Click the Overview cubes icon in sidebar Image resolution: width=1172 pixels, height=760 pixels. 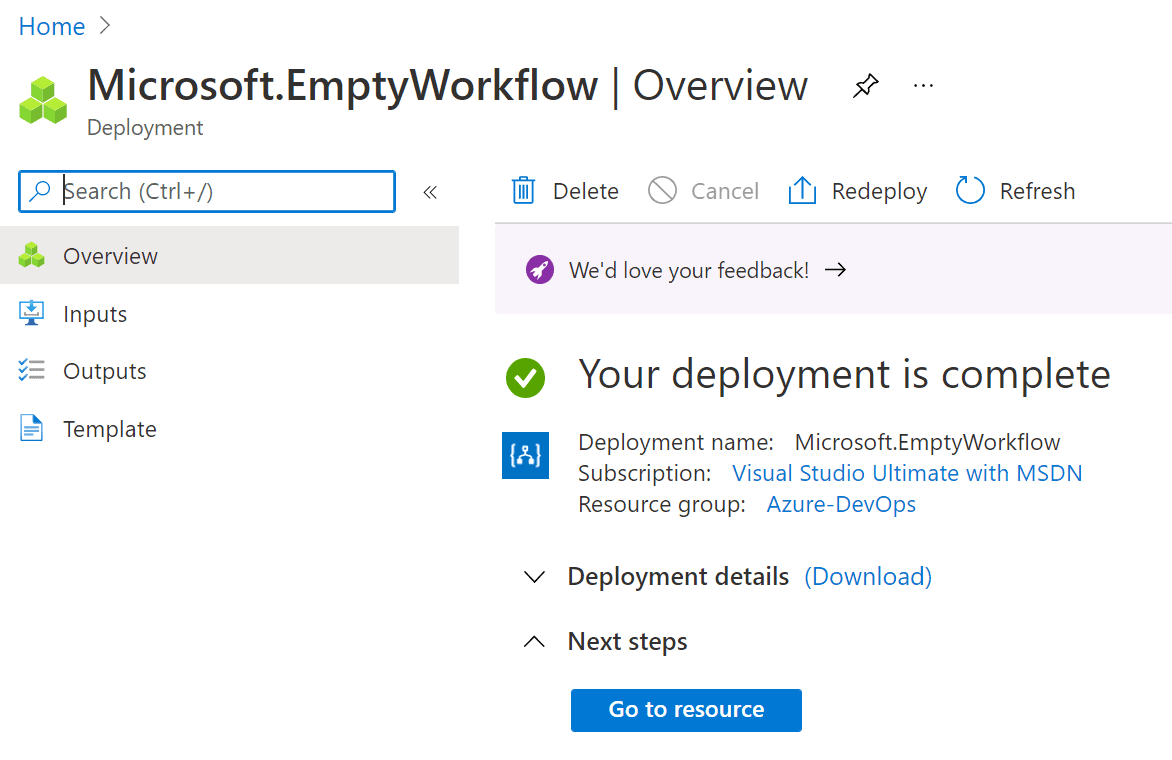pyautogui.click(x=31, y=256)
